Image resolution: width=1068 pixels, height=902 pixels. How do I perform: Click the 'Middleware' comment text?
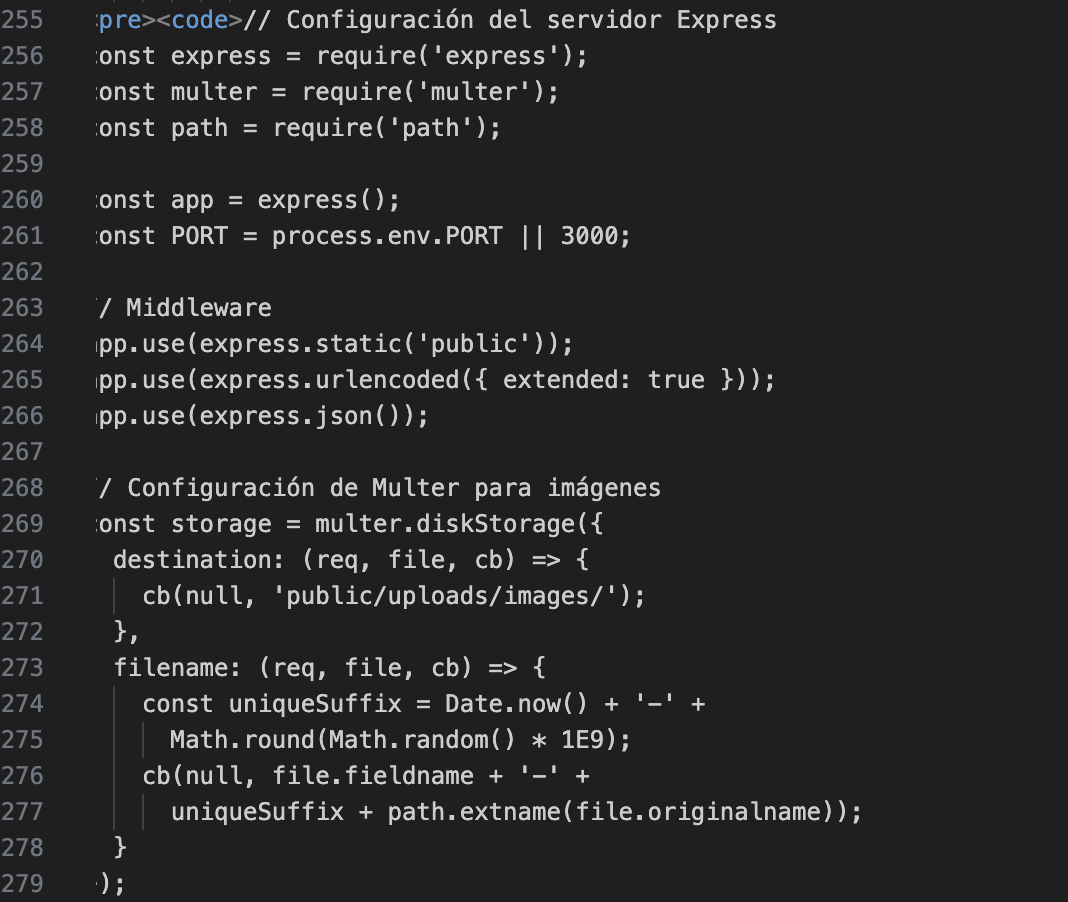click(x=198, y=308)
